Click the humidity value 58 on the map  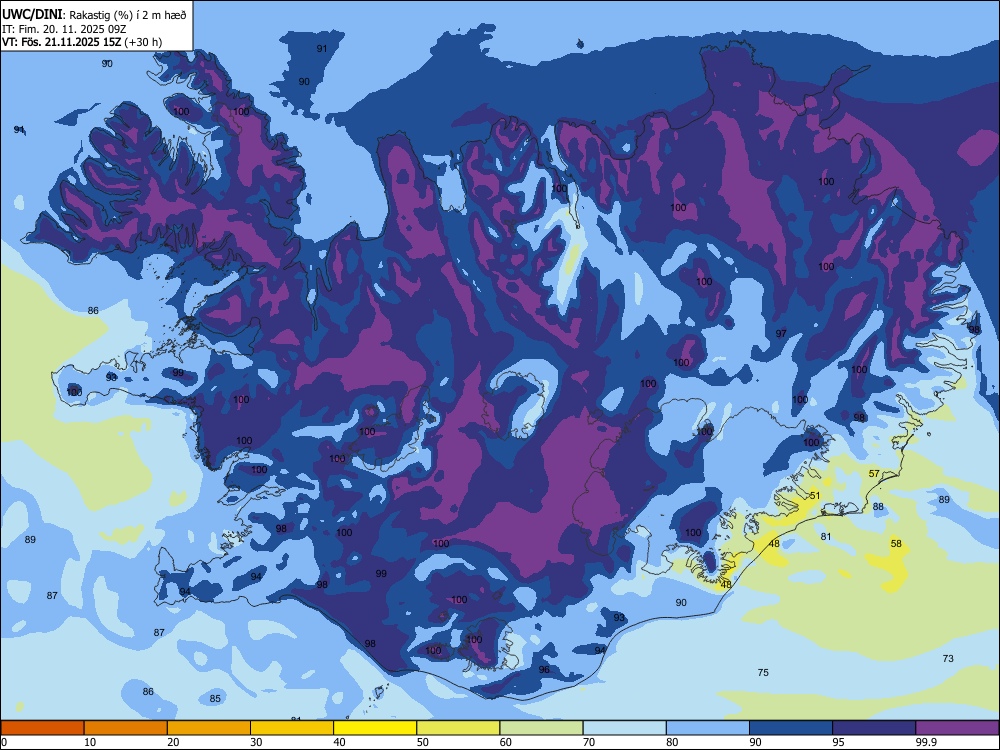[896, 543]
